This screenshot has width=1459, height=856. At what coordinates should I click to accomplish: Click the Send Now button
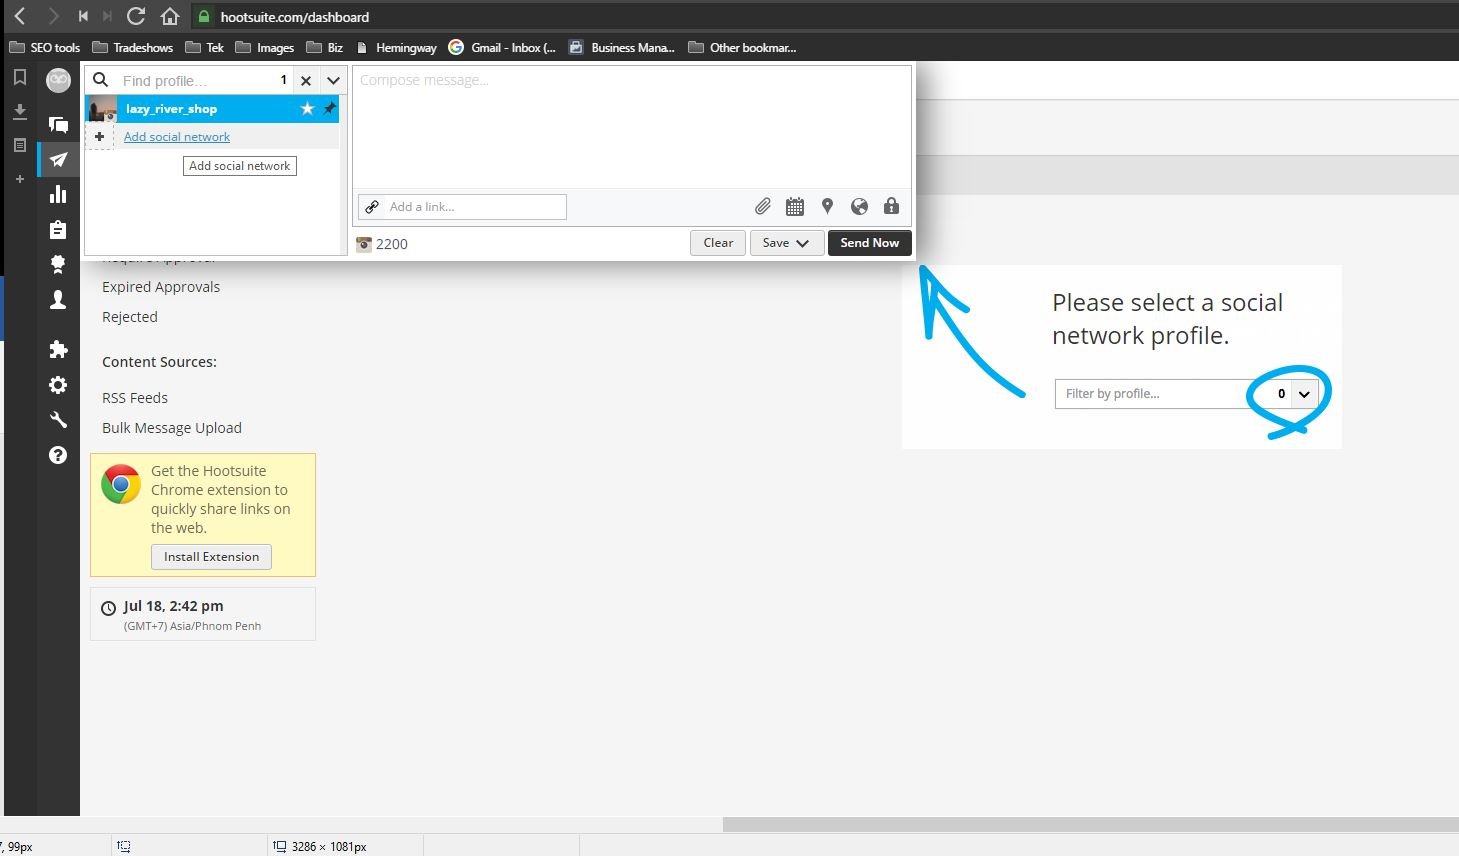click(x=870, y=243)
